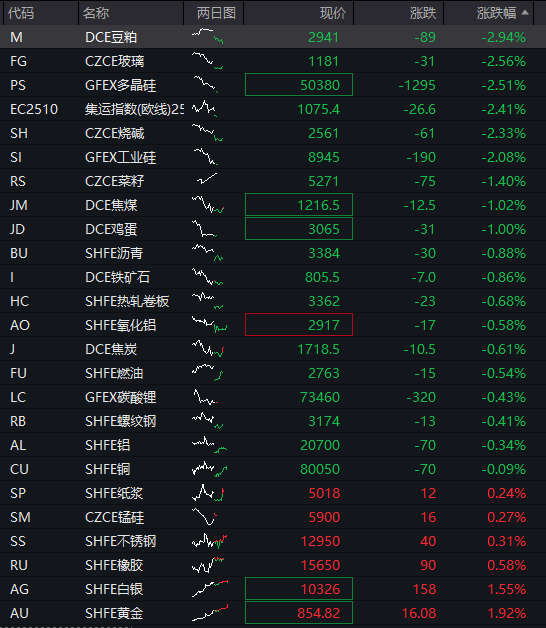546x628 pixels.
Task: Select the CZCE玻璃 FG row
Action: pyautogui.click(x=273, y=61)
